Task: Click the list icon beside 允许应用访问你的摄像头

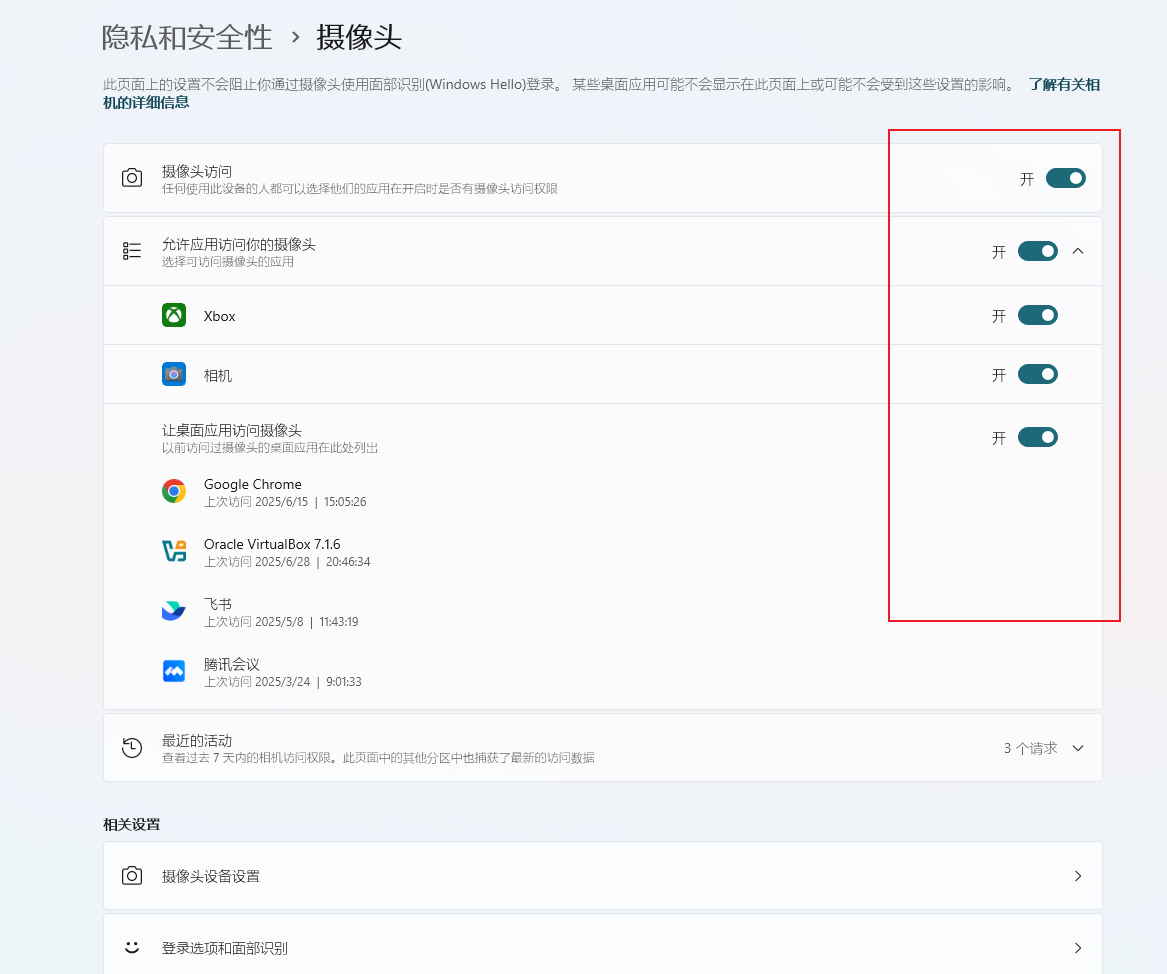Action: [x=132, y=251]
